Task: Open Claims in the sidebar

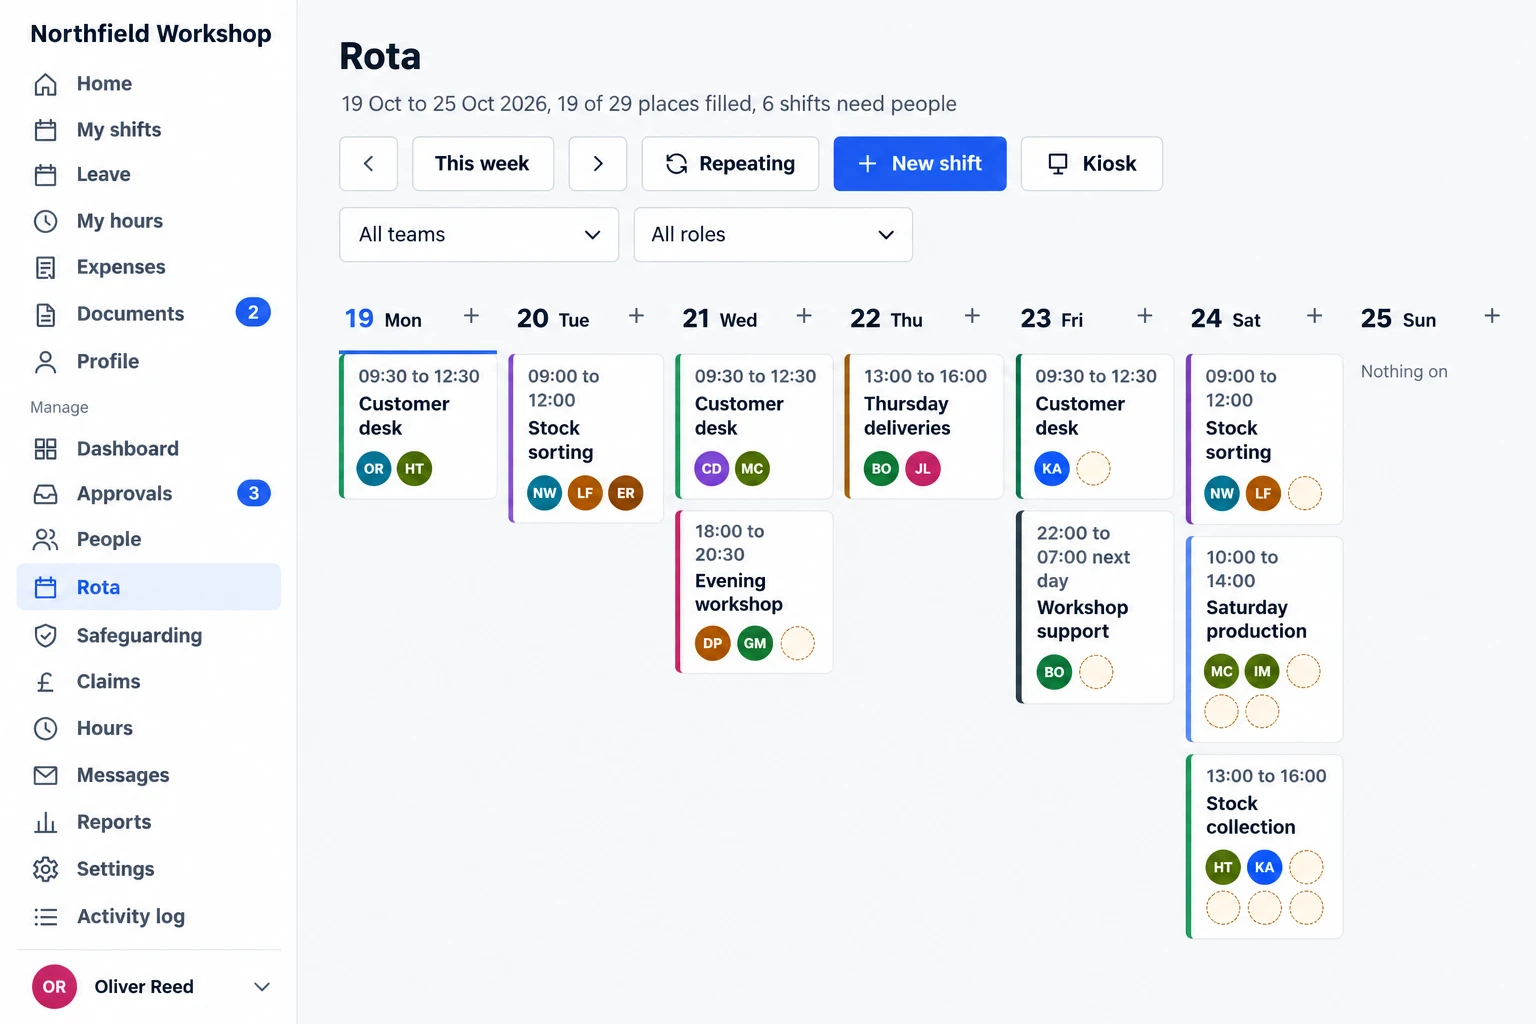Action: point(149,682)
